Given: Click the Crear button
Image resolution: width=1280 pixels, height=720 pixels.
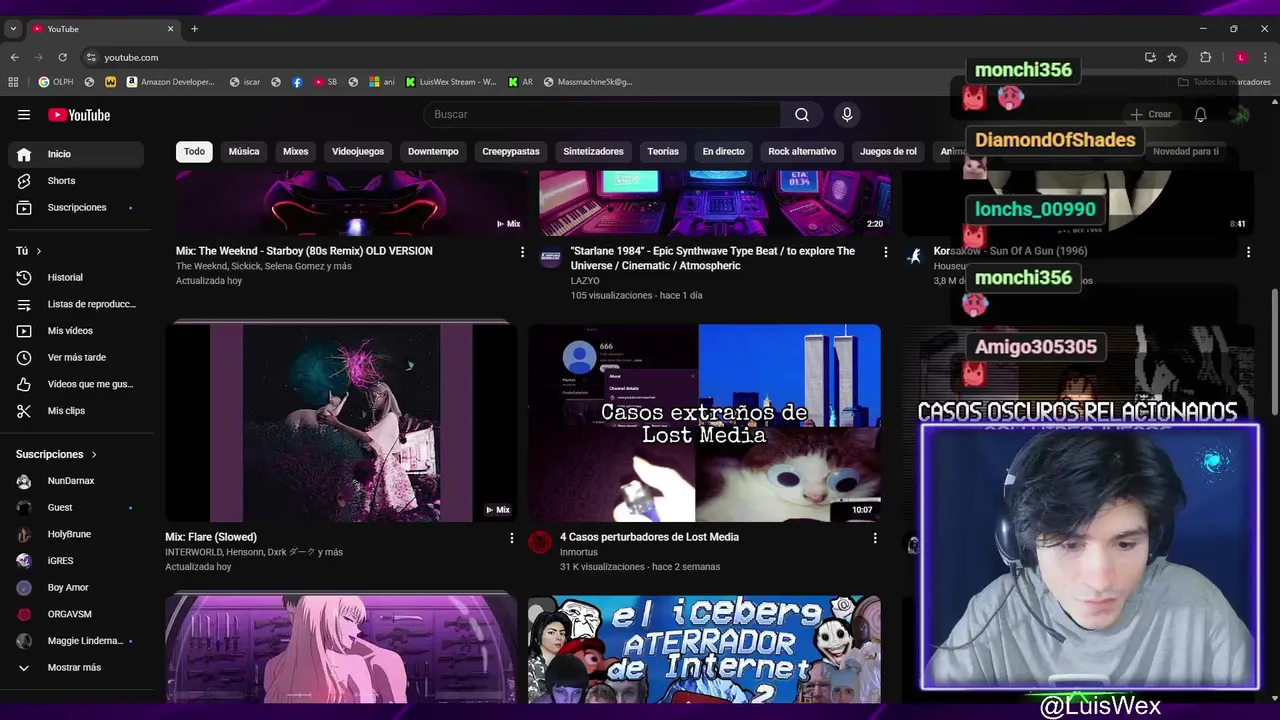Looking at the screenshot, I should coord(1151,115).
